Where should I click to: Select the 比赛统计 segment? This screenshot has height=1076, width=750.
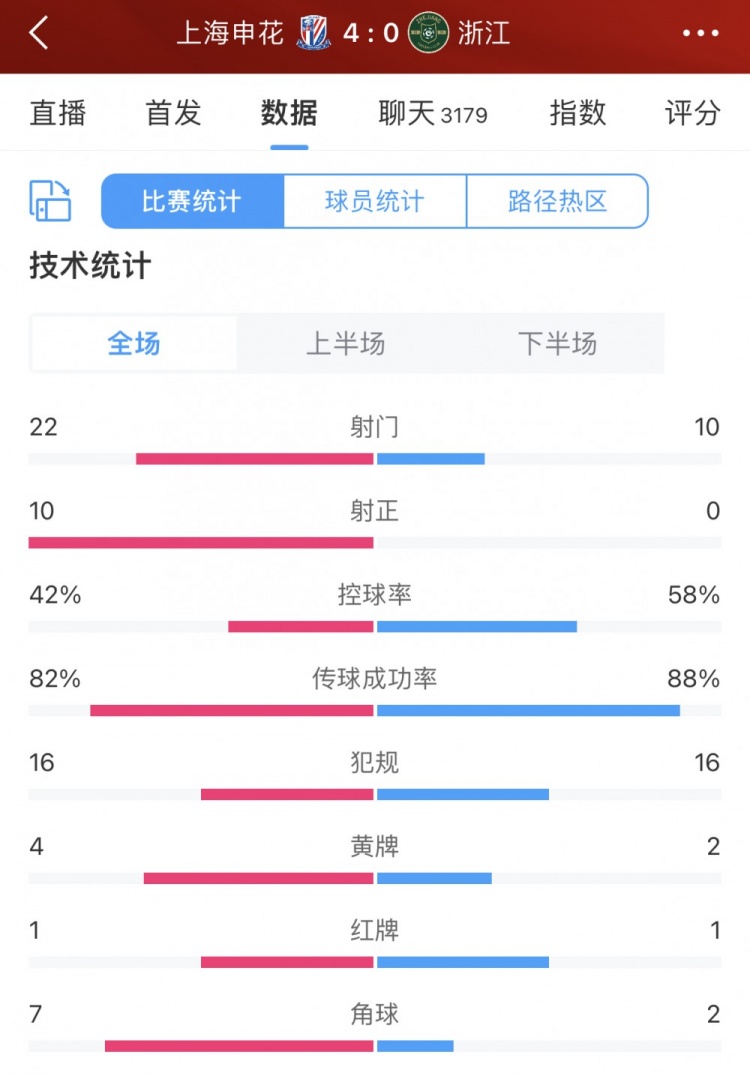192,201
